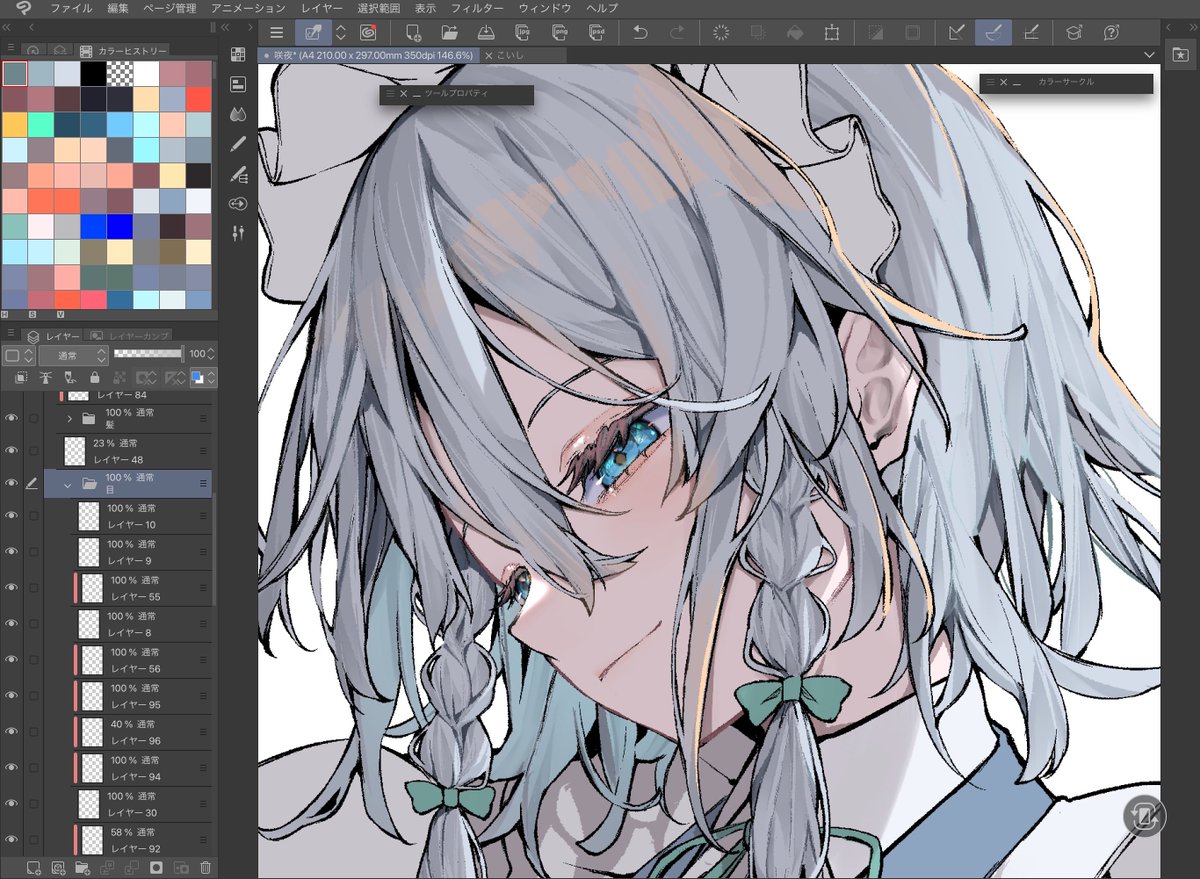Viewport: 1200px width, 879px height.
Task: Open the 通常 blending mode dropdown
Action: (x=73, y=355)
